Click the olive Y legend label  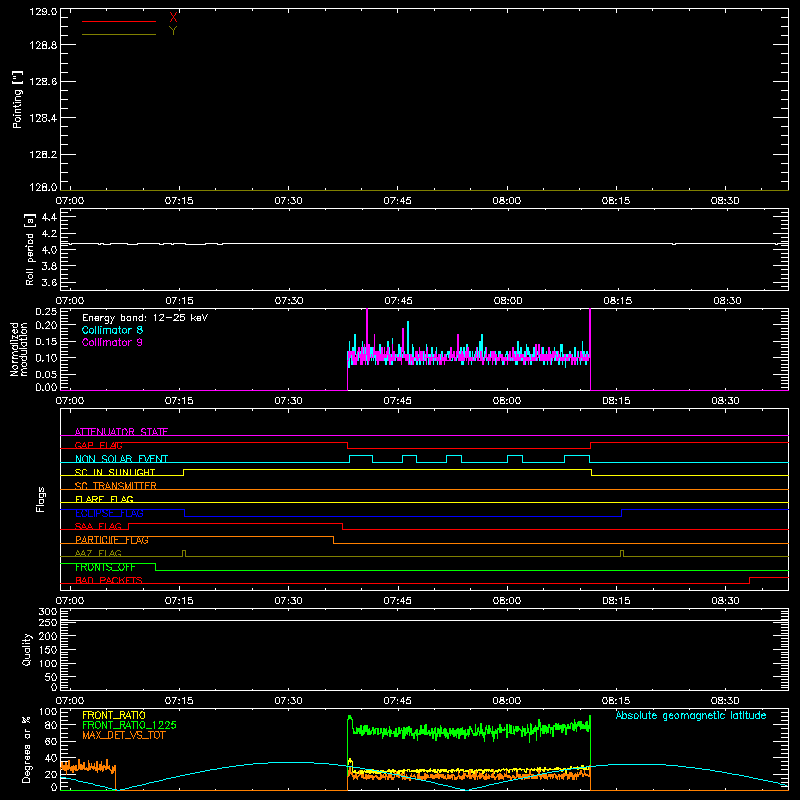click(173, 31)
